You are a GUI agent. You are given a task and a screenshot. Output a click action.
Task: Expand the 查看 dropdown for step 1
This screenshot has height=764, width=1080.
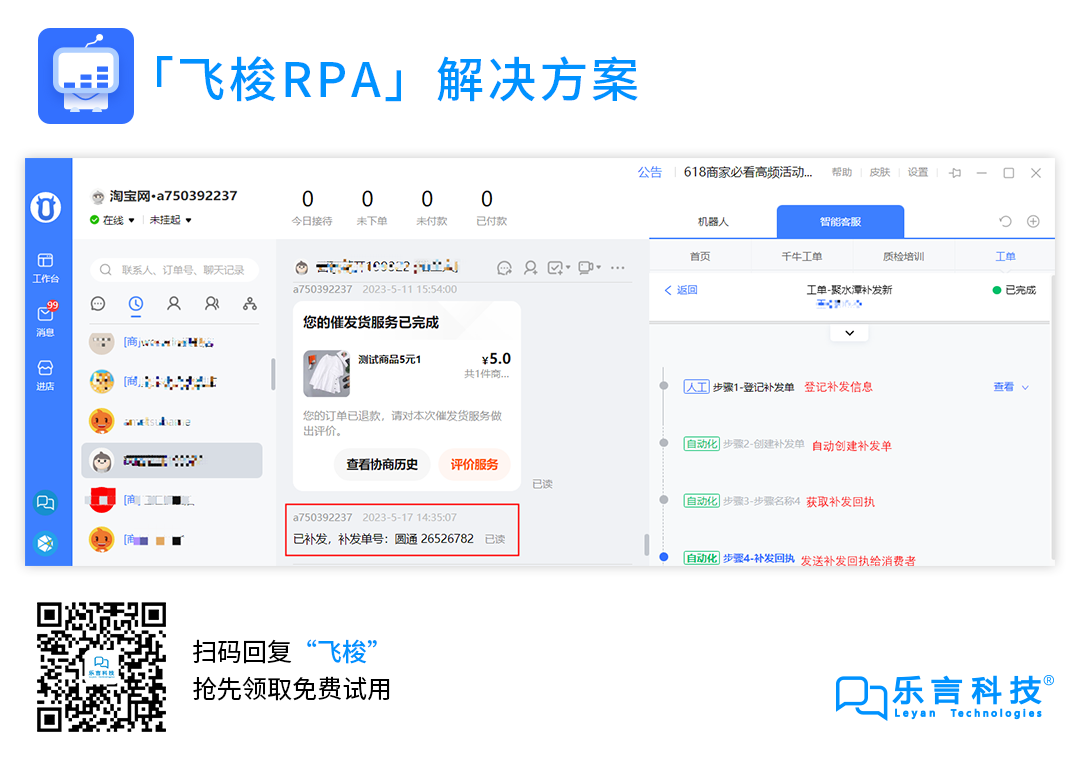pos(1011,387)
